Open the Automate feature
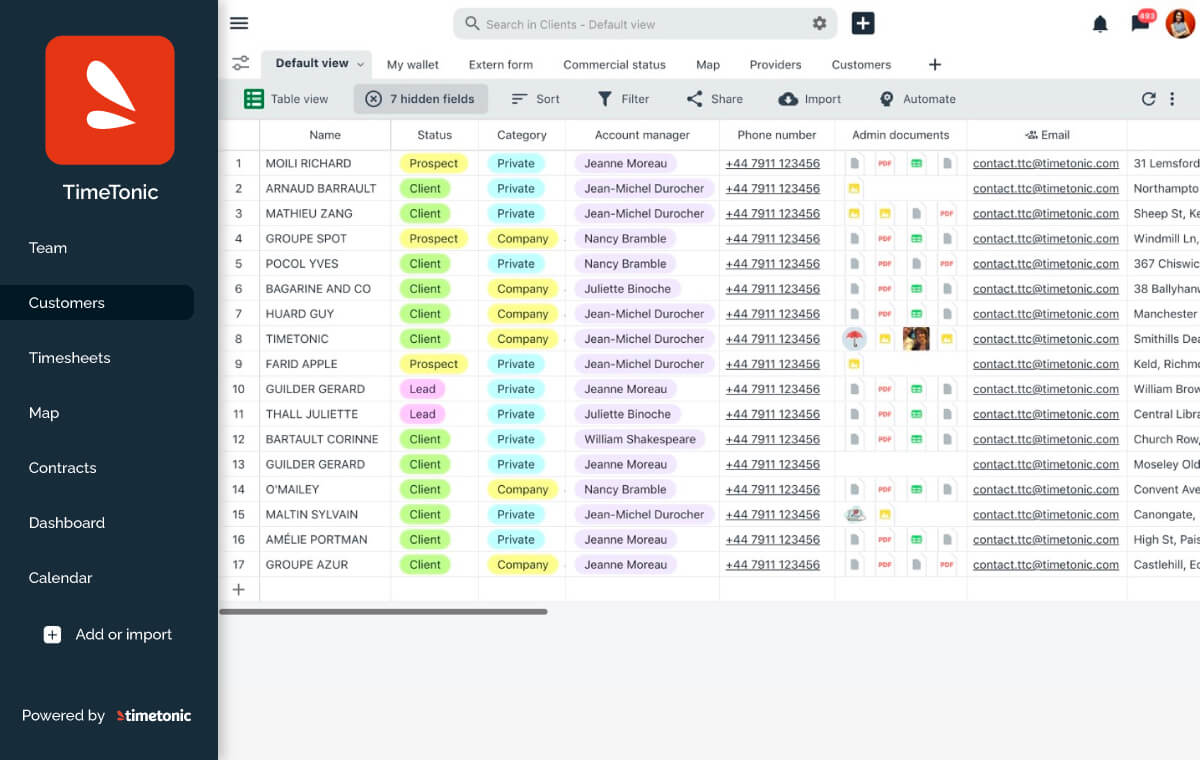 pos(917,99)
